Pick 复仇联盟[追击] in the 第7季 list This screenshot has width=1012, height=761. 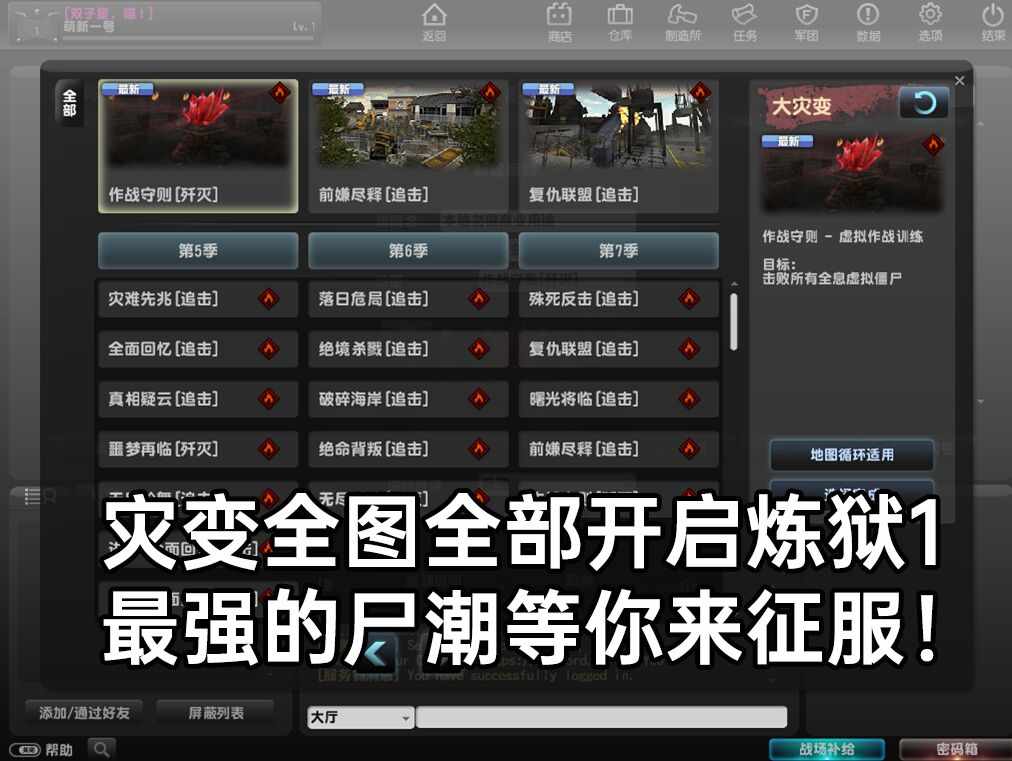[x=618, y=349]
